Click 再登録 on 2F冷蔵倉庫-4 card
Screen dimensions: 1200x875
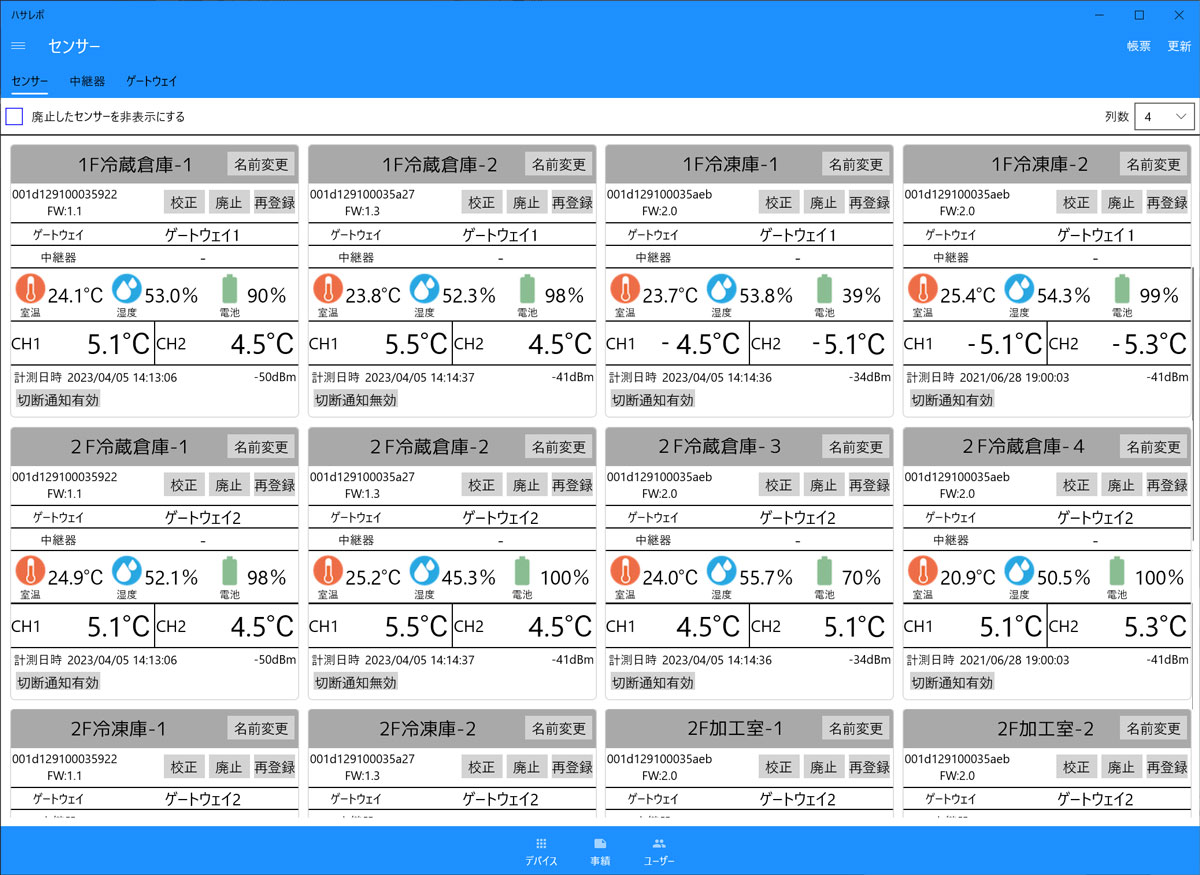(1167, 485)
